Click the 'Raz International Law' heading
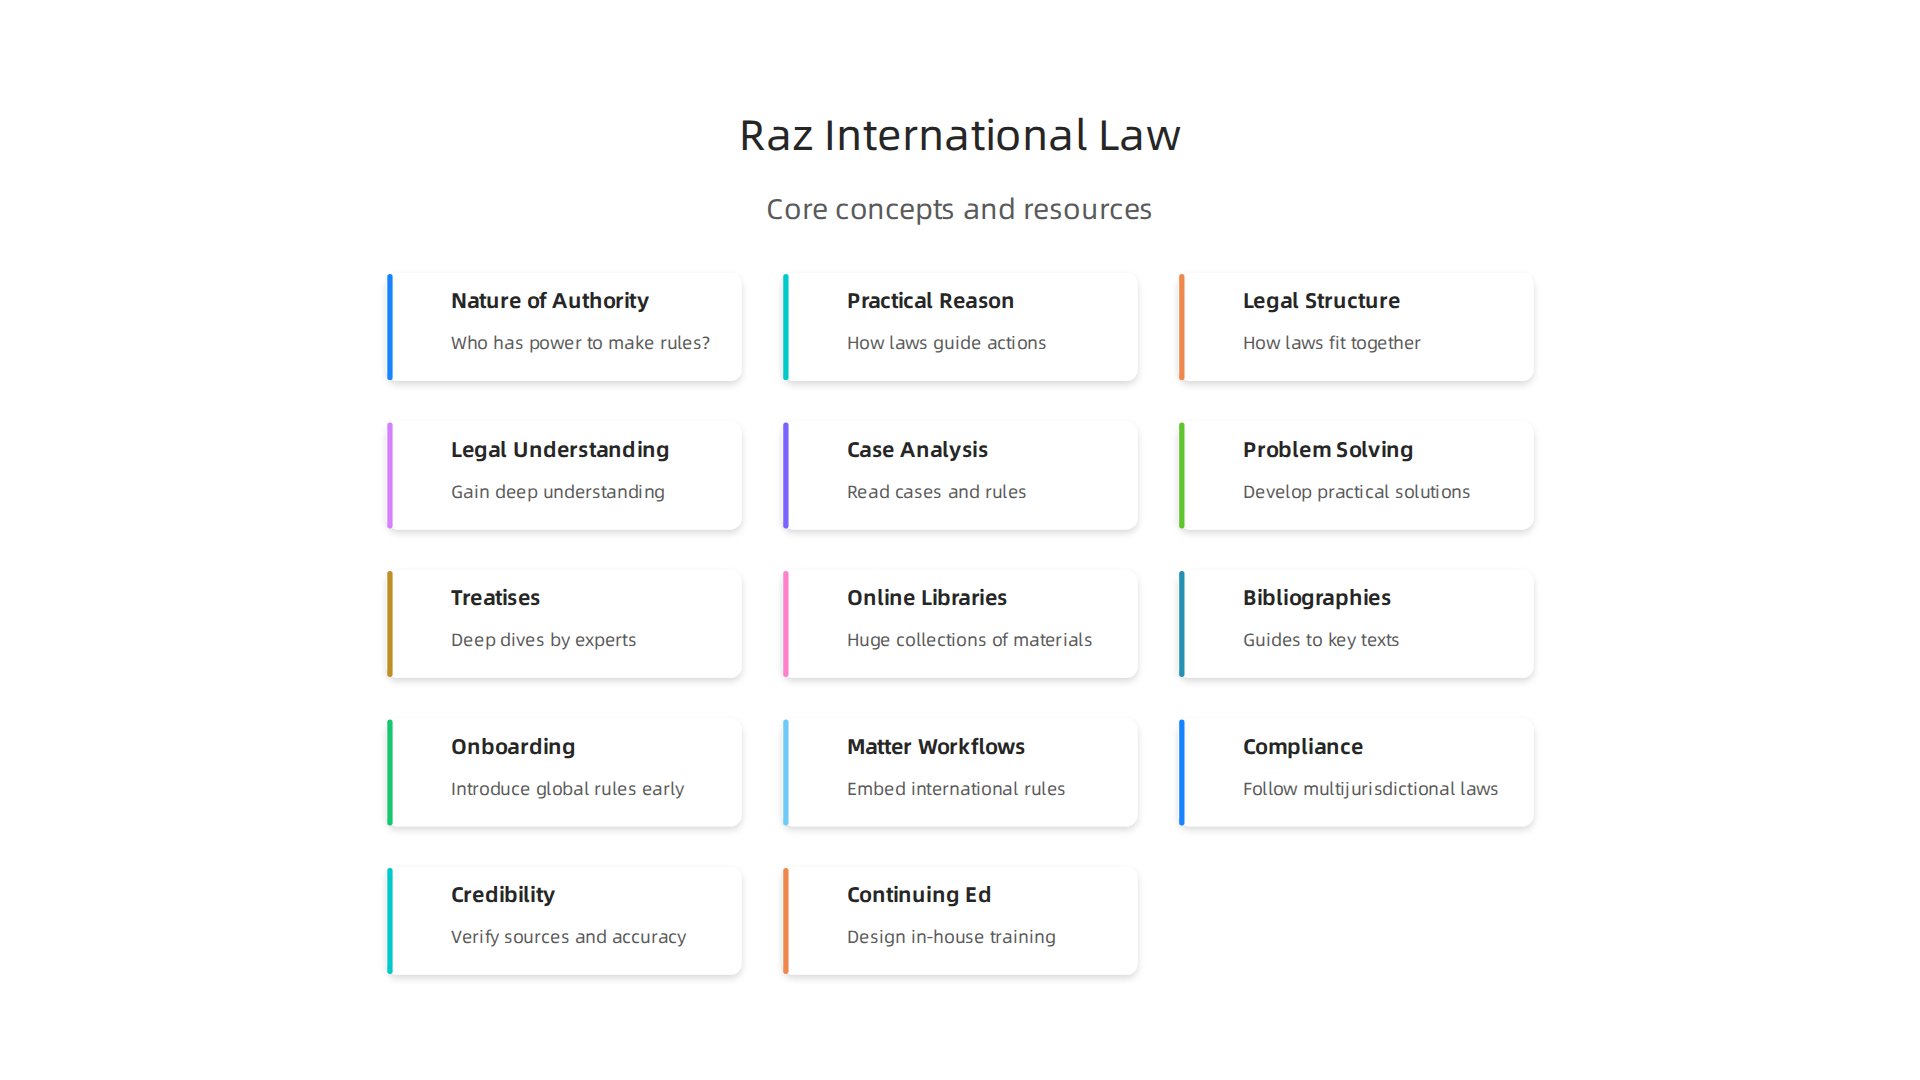This screenshot has height=1080, width=1920. coord(960,135)
